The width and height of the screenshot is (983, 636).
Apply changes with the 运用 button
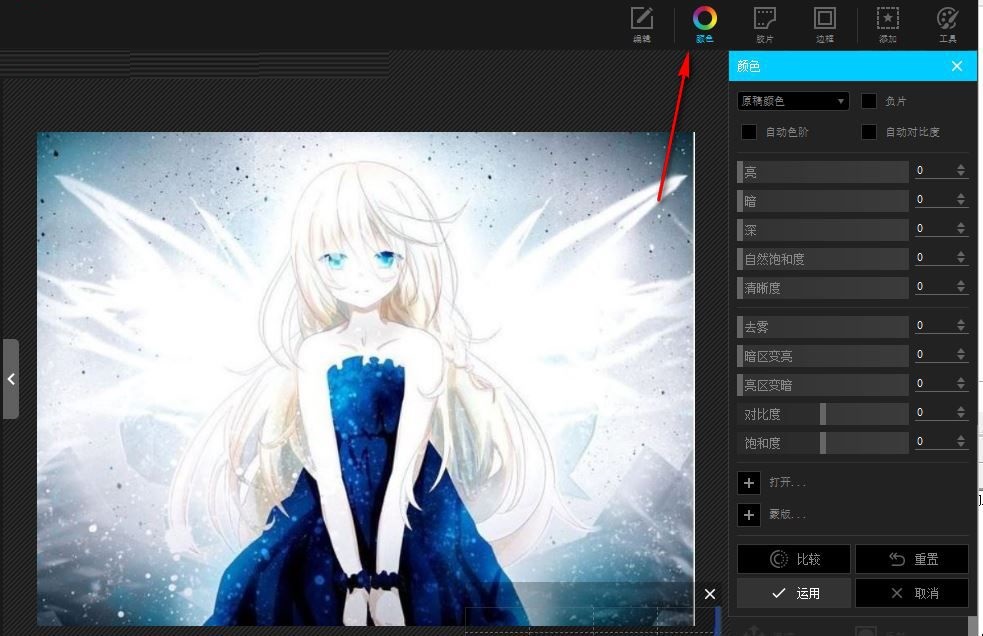pos(794,593)
